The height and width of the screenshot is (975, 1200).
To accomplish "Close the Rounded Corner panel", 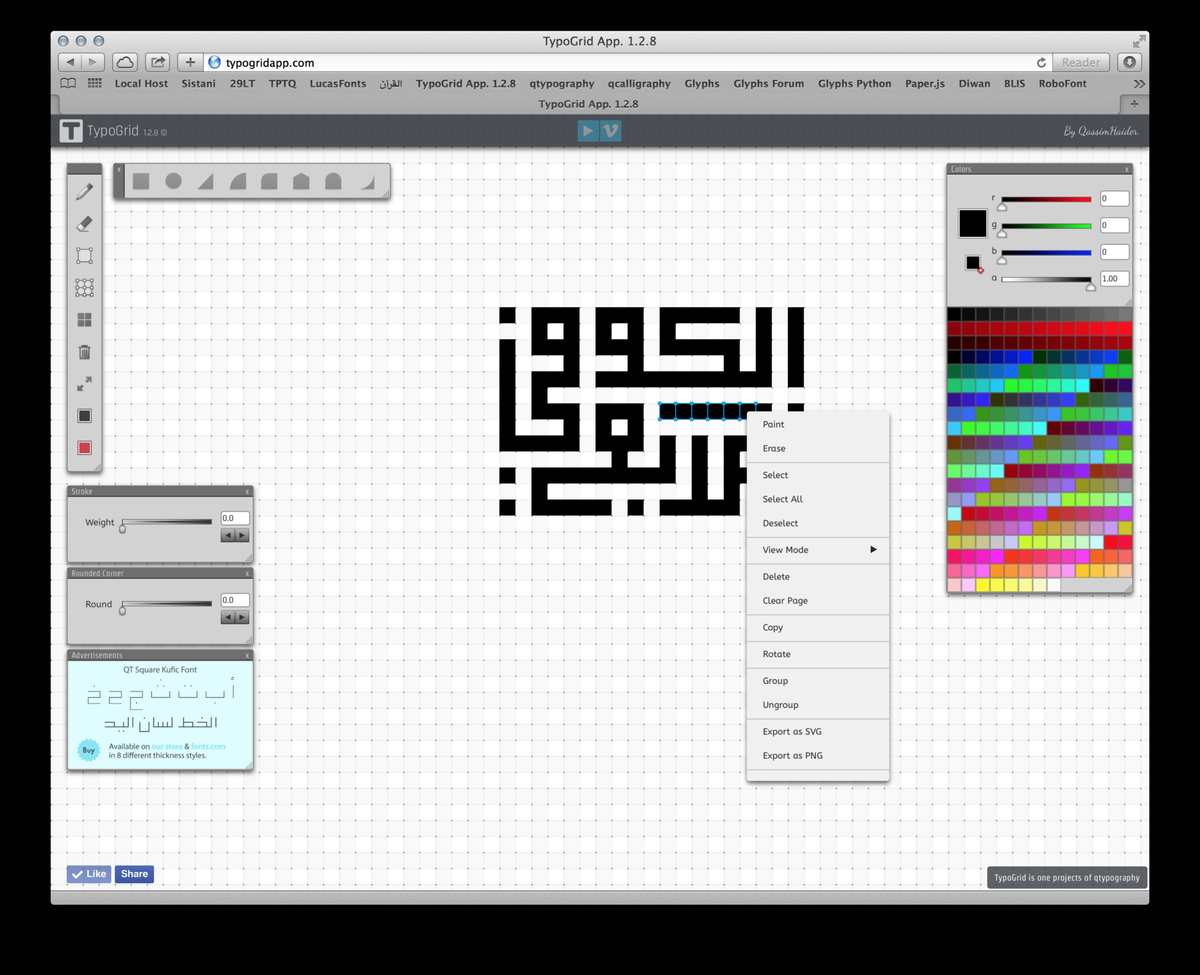I will 247,573.
